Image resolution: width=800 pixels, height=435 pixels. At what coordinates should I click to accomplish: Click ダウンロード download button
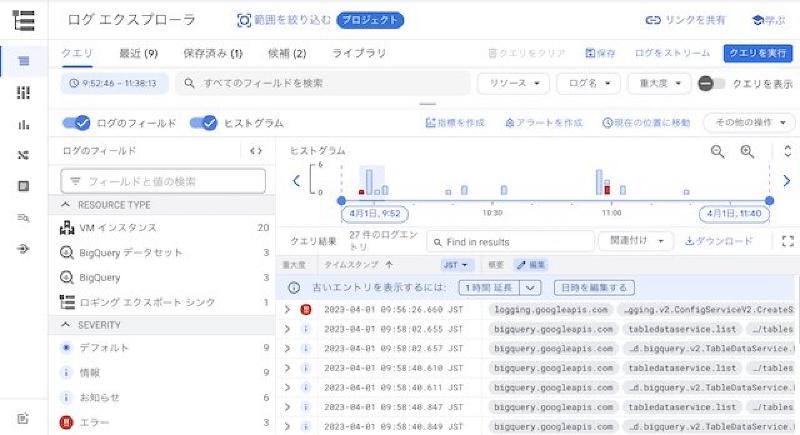tap(718, 241)
